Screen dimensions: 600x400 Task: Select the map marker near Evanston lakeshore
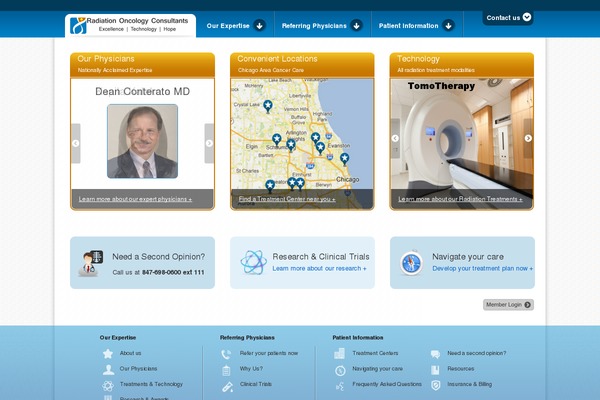(344, 158)
